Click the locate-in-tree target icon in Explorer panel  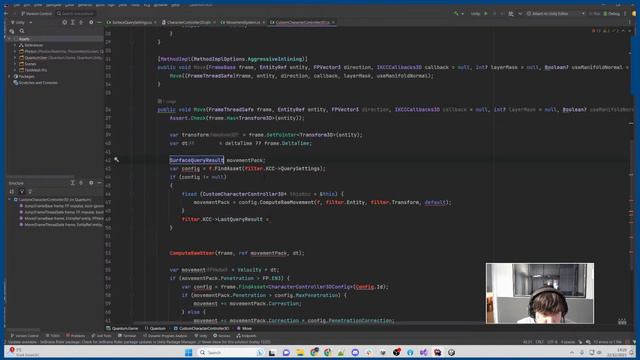(64, 22)
